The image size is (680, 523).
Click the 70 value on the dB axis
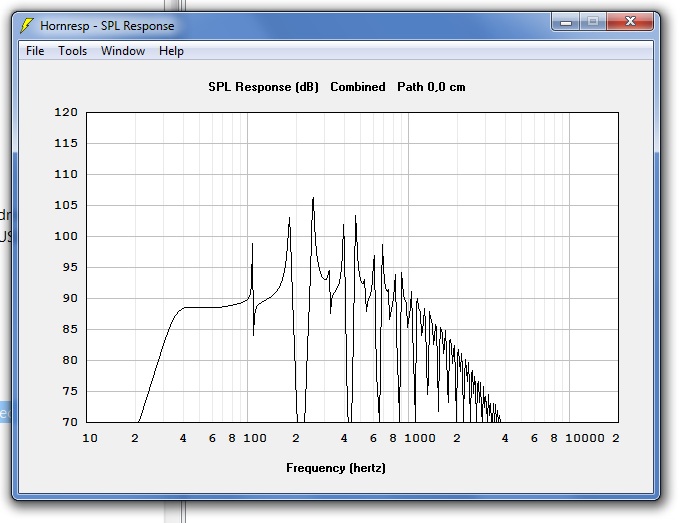pos(70,422)
